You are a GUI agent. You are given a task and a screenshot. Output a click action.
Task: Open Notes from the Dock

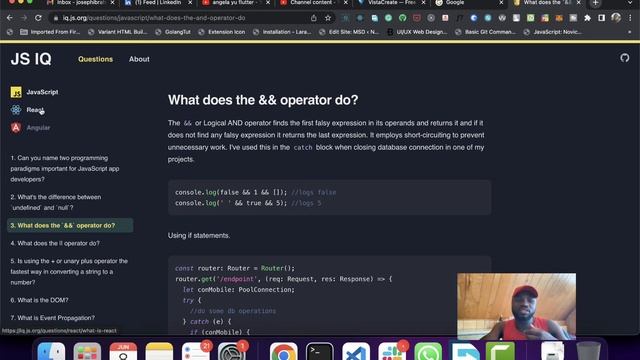(159, 352)
